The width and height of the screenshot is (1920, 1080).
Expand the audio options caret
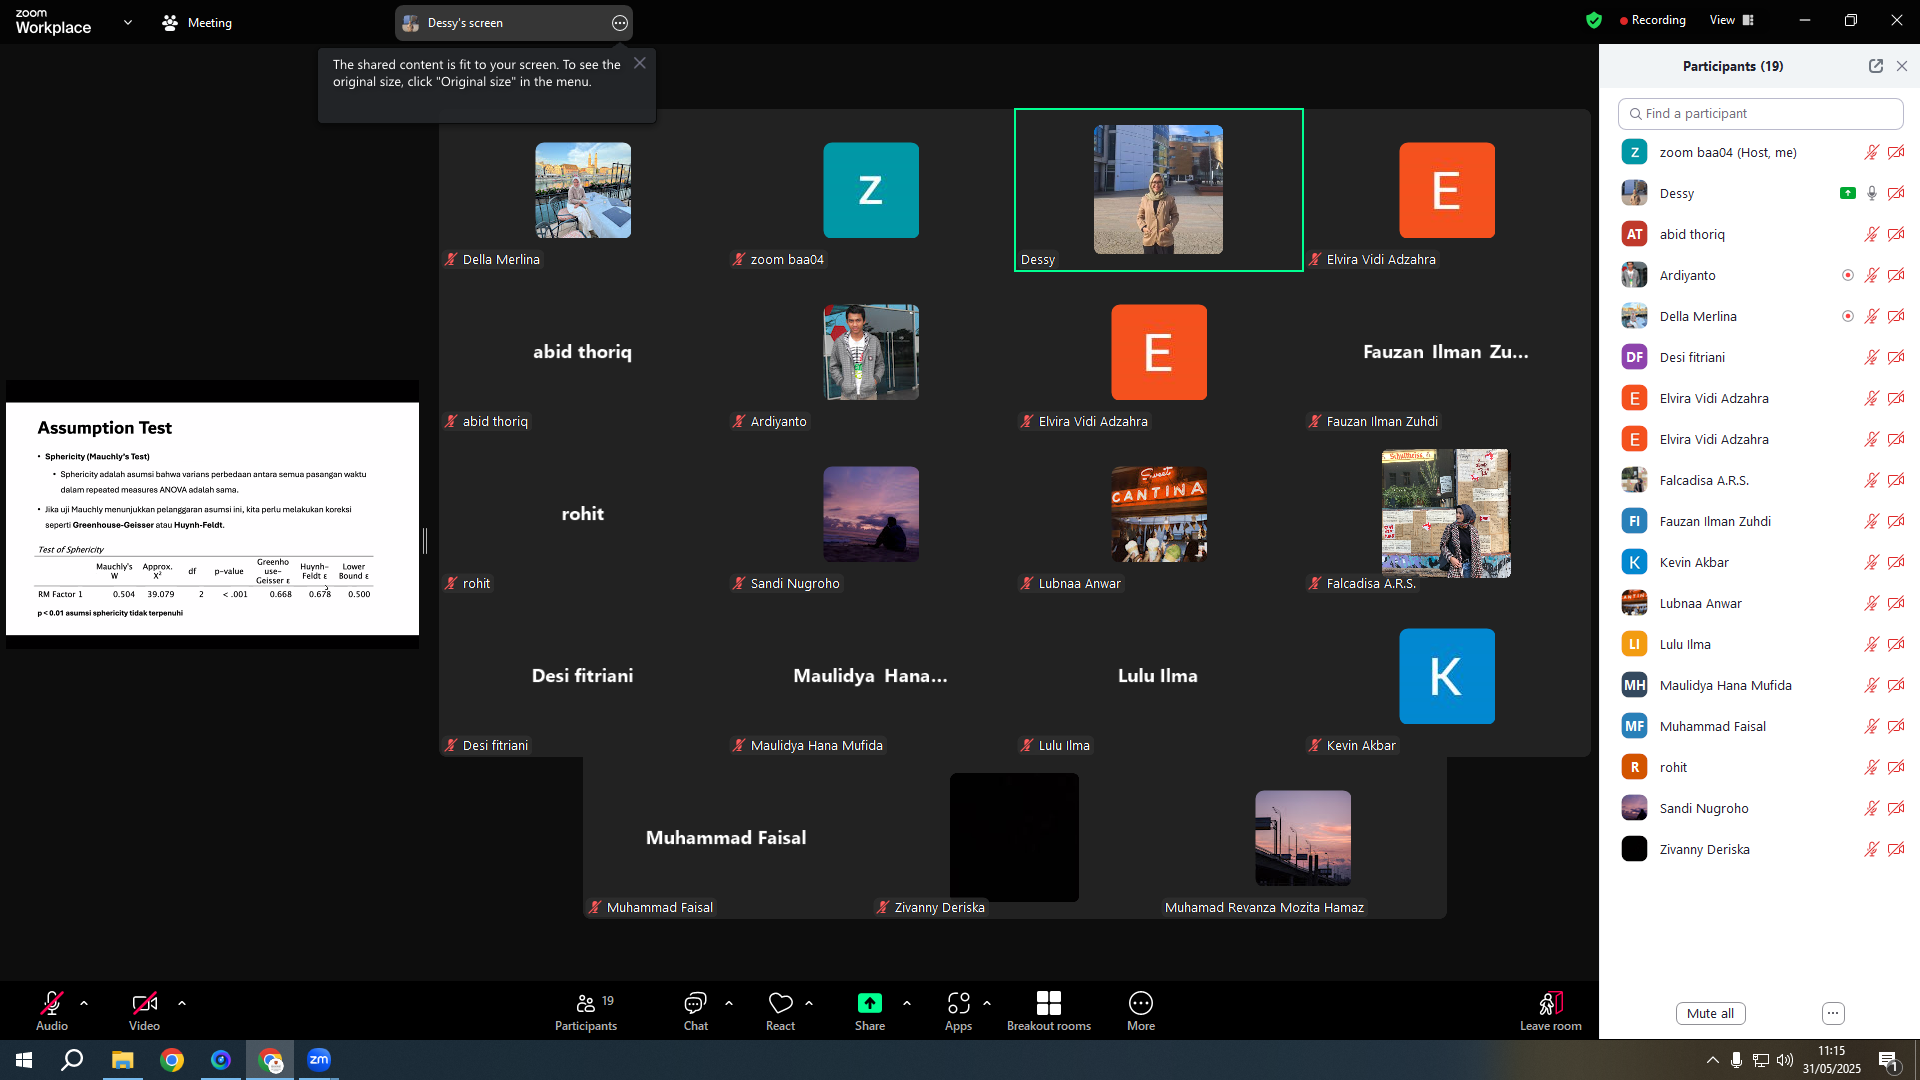84,1003
